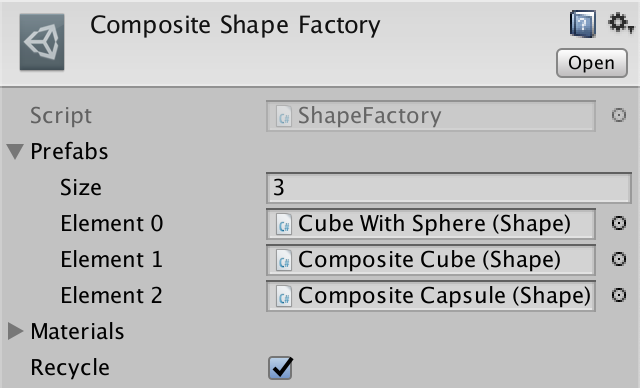Click the Size input field
The height and width of the screenshot is (388, 640).
[449, 188]
